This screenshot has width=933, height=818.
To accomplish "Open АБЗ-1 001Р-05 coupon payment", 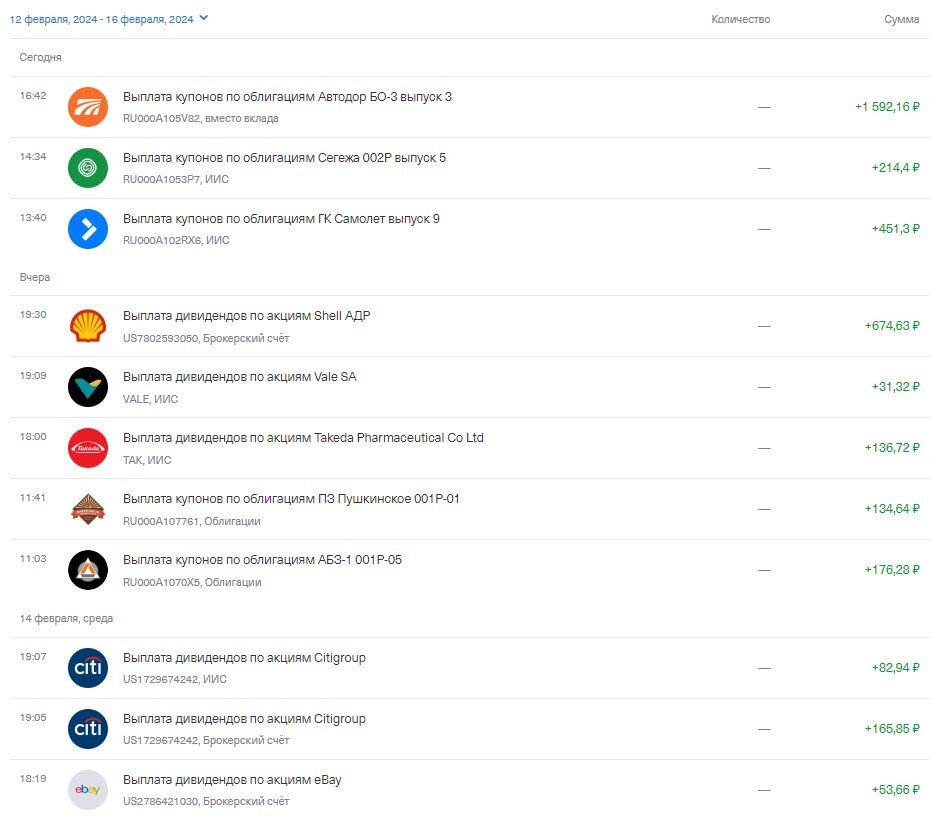I will (470, 570).
